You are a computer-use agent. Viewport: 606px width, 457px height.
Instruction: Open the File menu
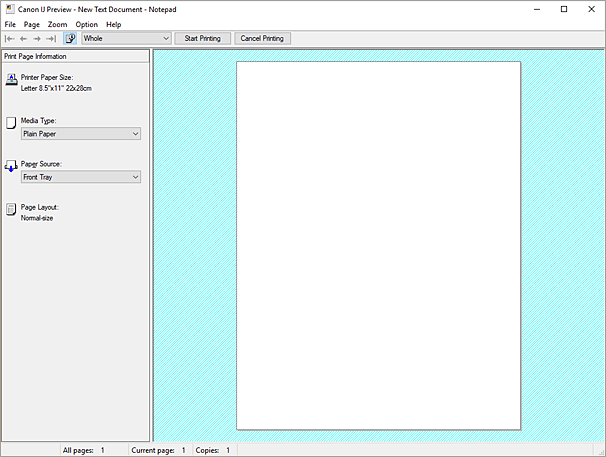tap(10, 24)
